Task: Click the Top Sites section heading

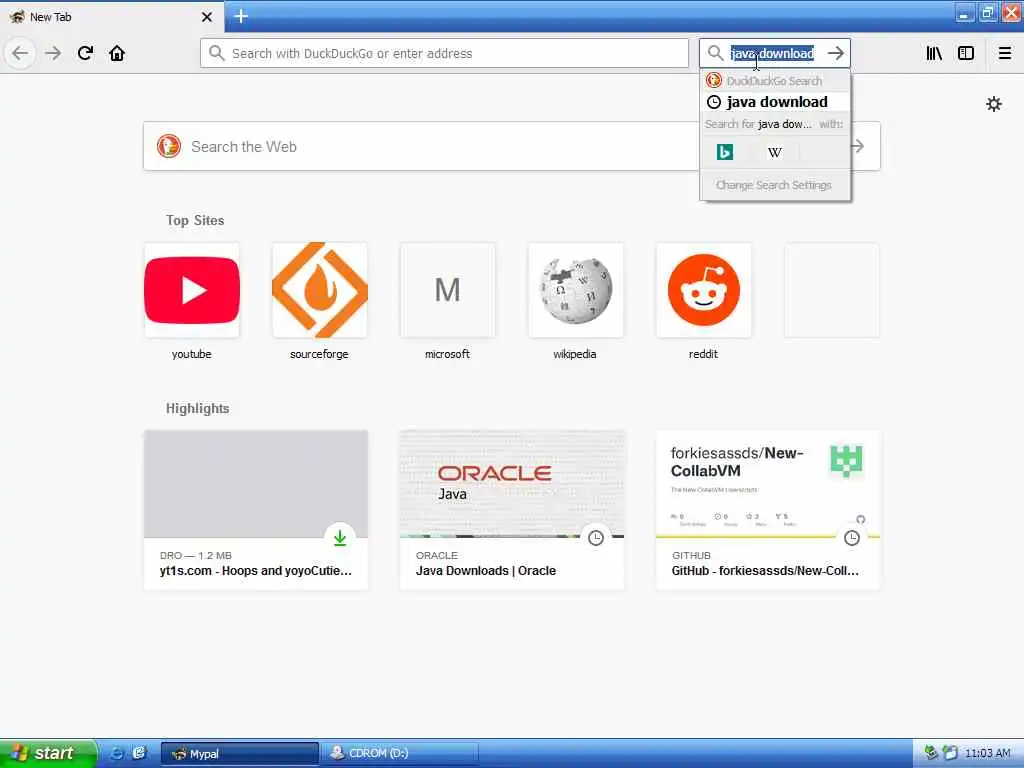Action: click(x=195, y=221)
